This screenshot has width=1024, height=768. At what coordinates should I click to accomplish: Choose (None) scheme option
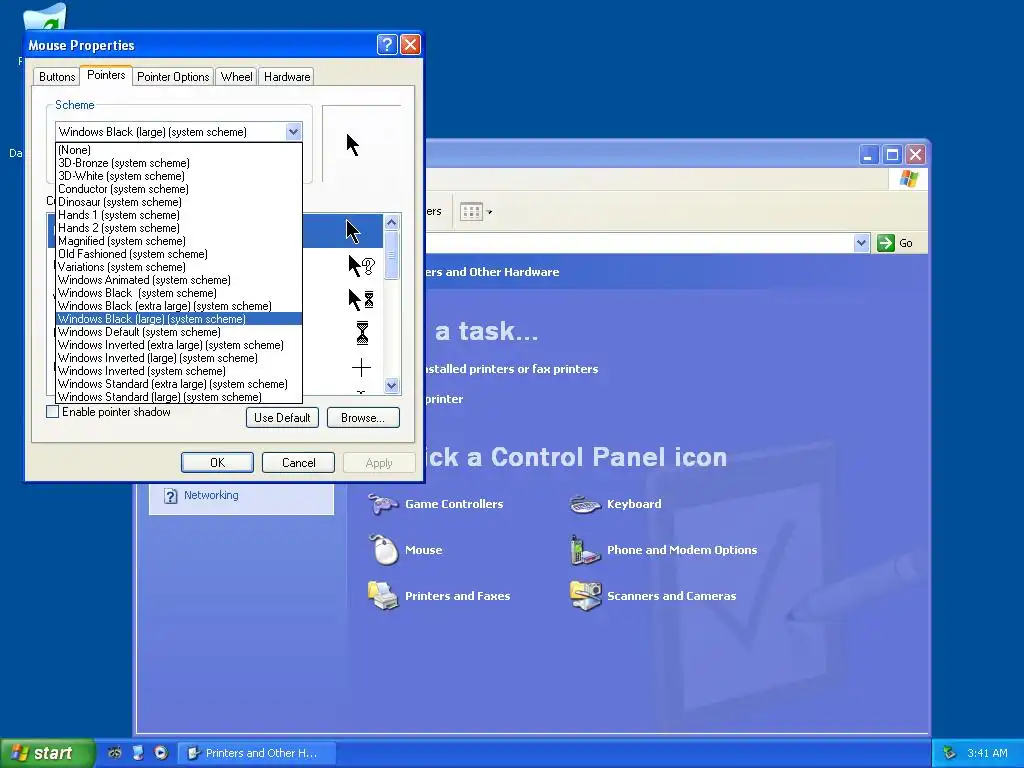[x=178, y=150]
